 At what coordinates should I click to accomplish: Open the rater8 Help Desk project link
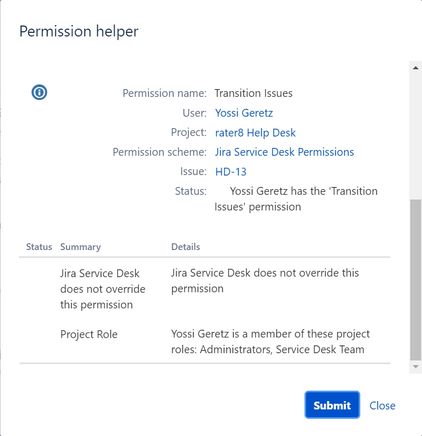point(255,133)
